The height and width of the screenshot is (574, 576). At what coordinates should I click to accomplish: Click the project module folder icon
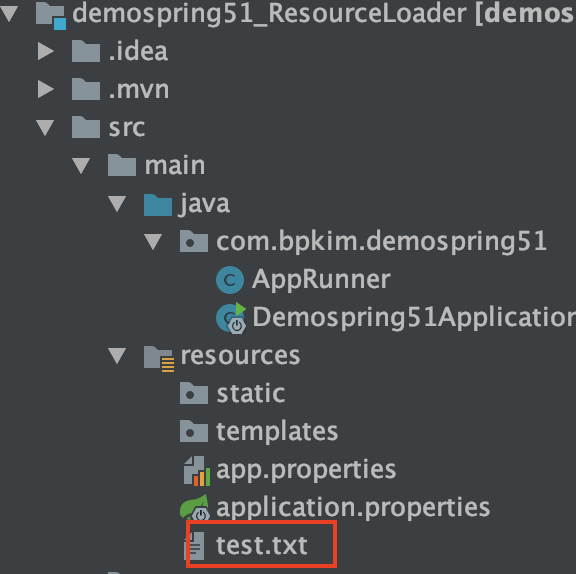(51, 15)
